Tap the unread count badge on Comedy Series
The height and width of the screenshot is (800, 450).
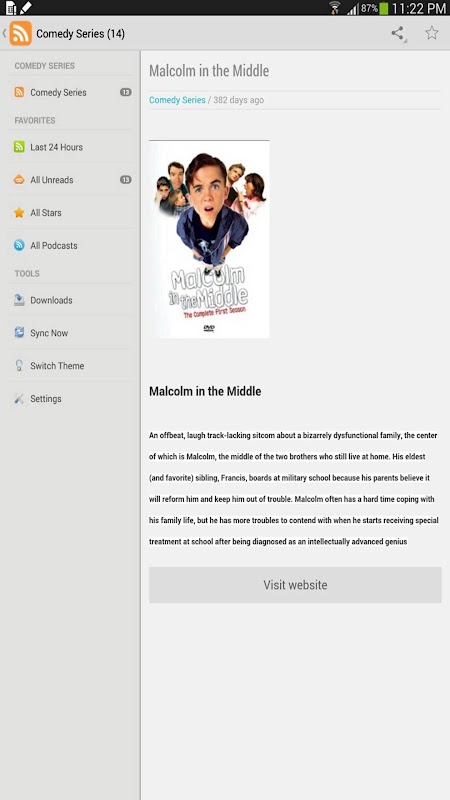pos(126,92)
